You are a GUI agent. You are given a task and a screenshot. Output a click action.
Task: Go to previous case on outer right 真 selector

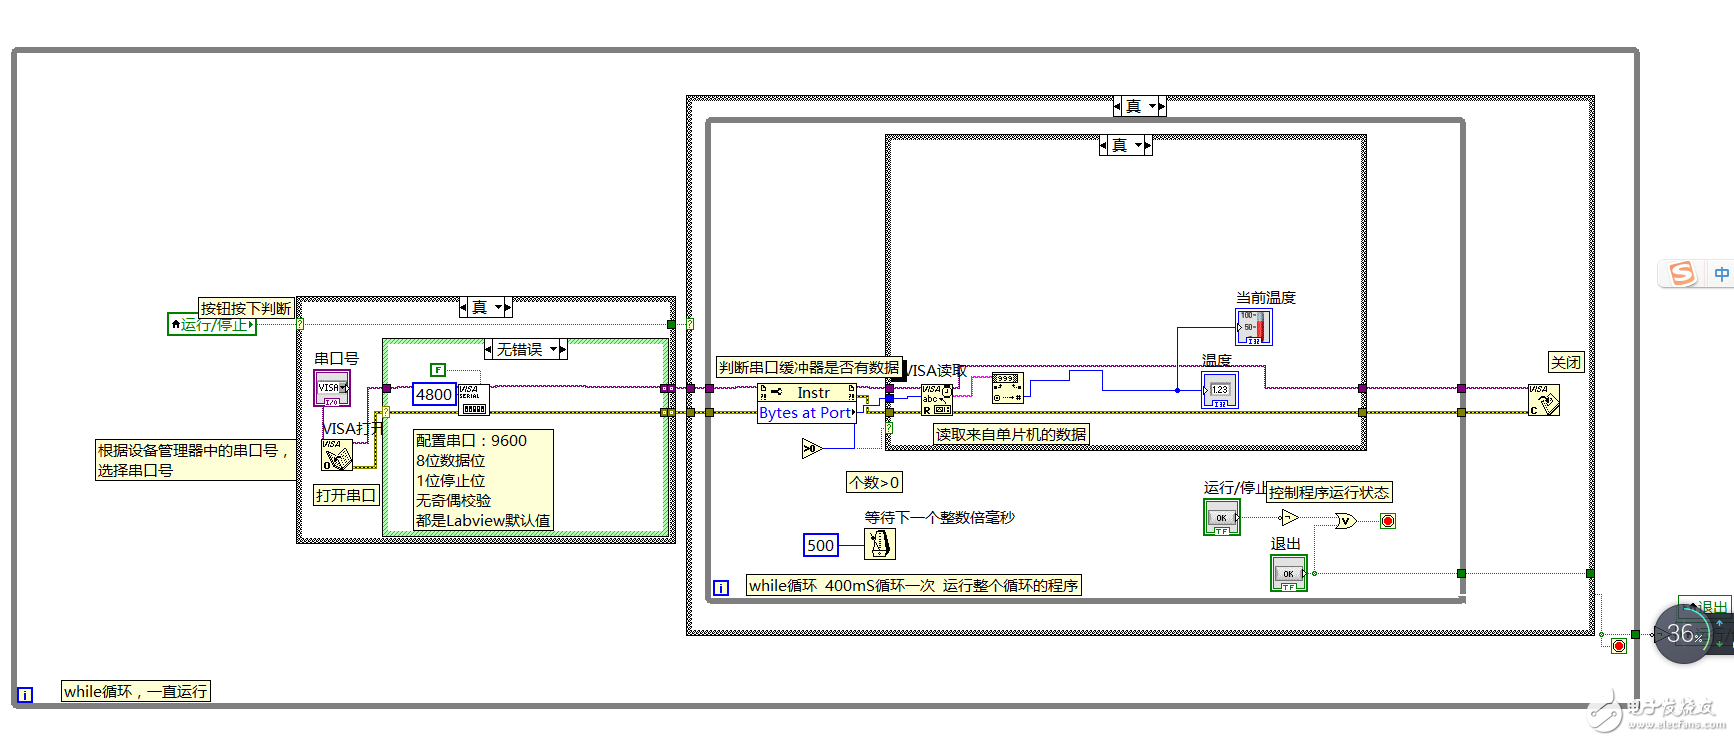click(1118, 106)
